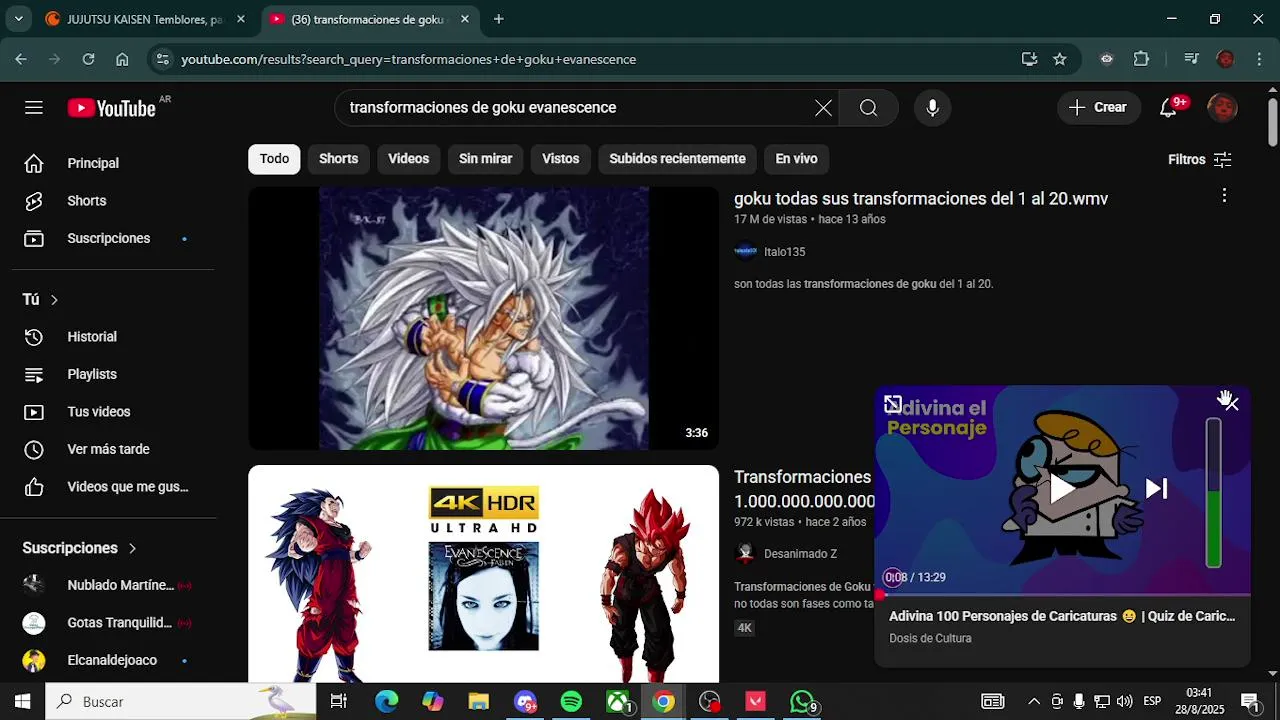
Task: Open the Crear create menu
Action: pos(1098,107)
